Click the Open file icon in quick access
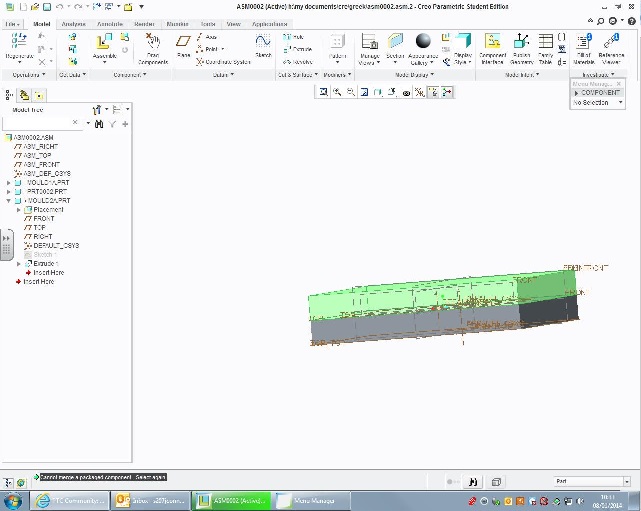The image size is (641, 511). 36,7
